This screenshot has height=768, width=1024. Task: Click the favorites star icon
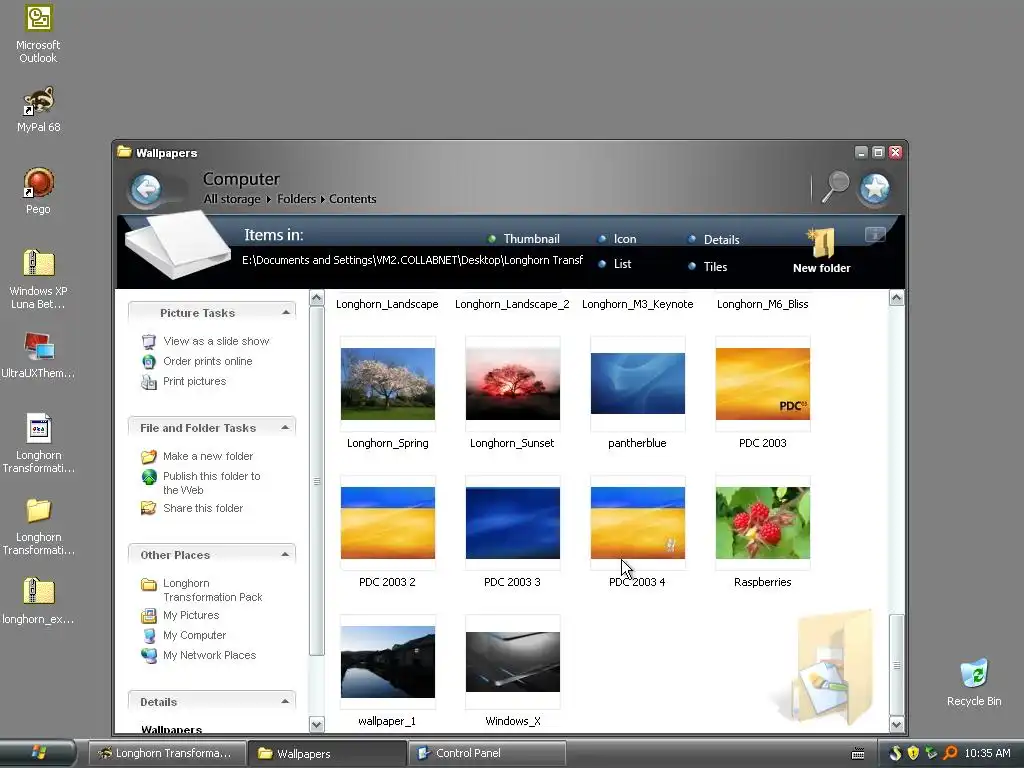875,189
